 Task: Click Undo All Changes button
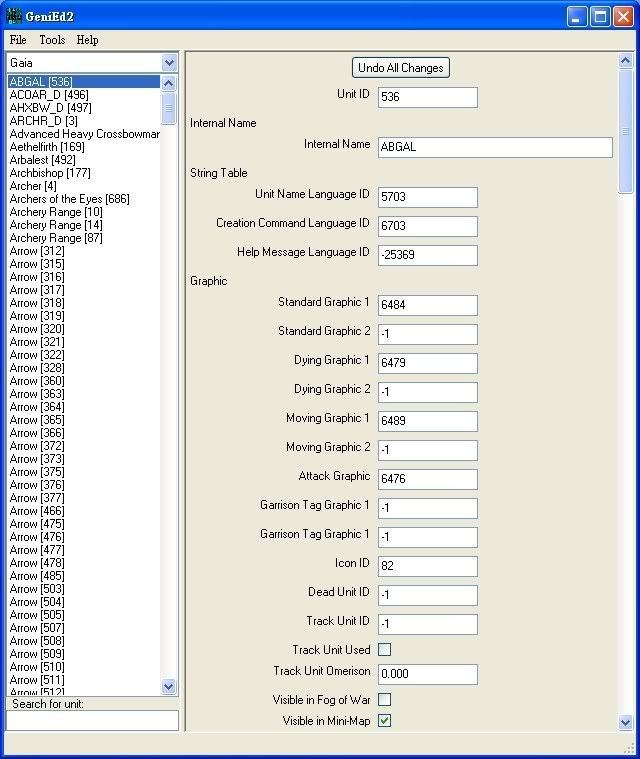[x=401, y=68]
